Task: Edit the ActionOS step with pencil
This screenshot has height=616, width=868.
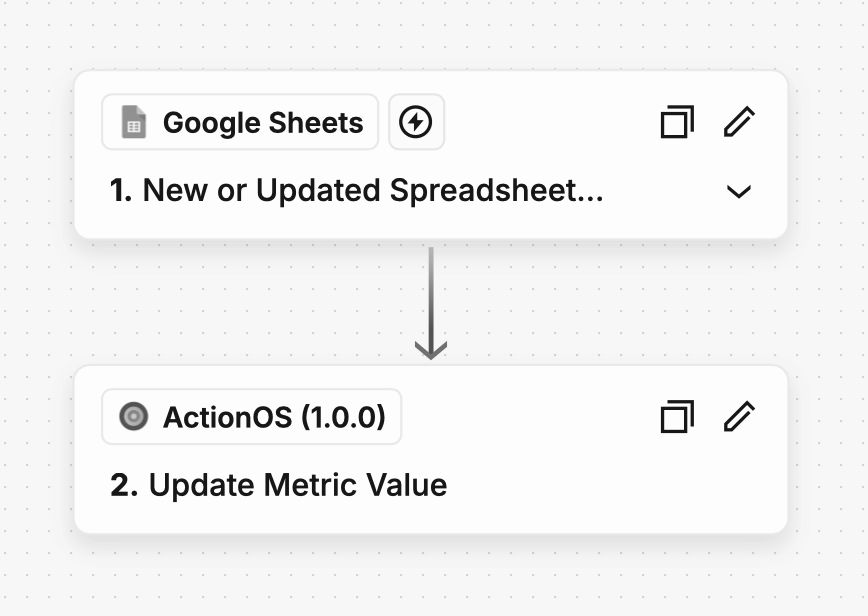Action: click(x=738, y=416)
